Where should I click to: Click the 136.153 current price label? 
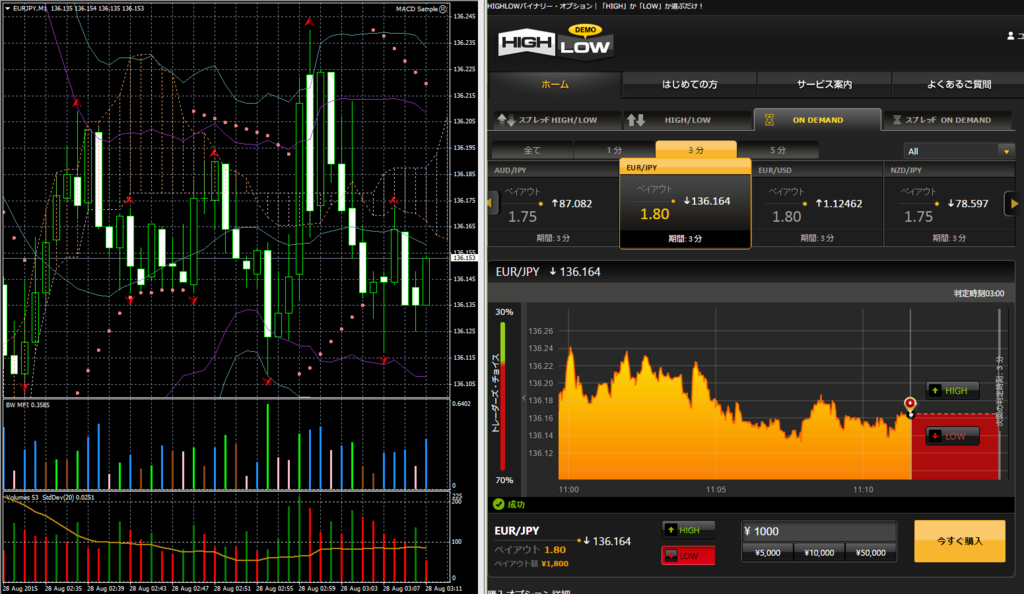pos(463,258)
